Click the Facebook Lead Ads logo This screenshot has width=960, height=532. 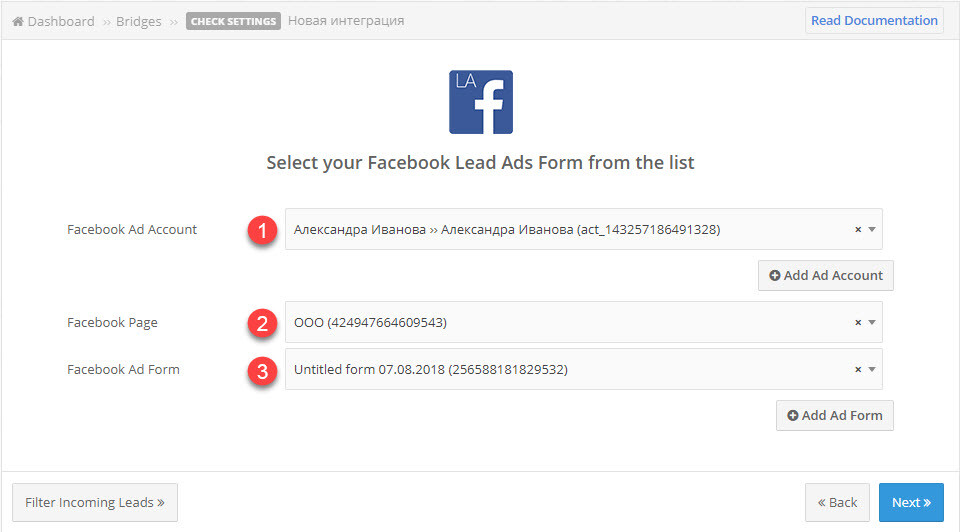(481, 102)
